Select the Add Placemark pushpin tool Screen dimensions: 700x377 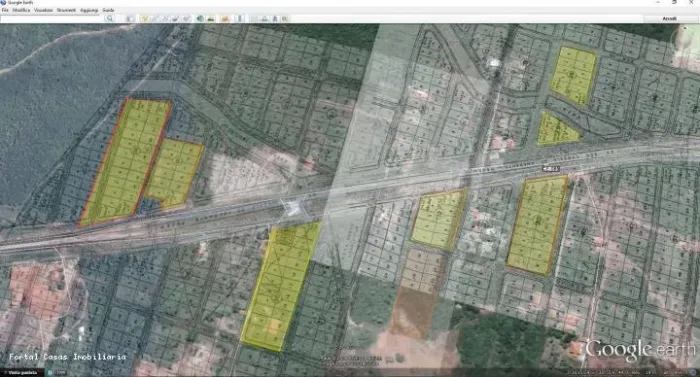144,18
